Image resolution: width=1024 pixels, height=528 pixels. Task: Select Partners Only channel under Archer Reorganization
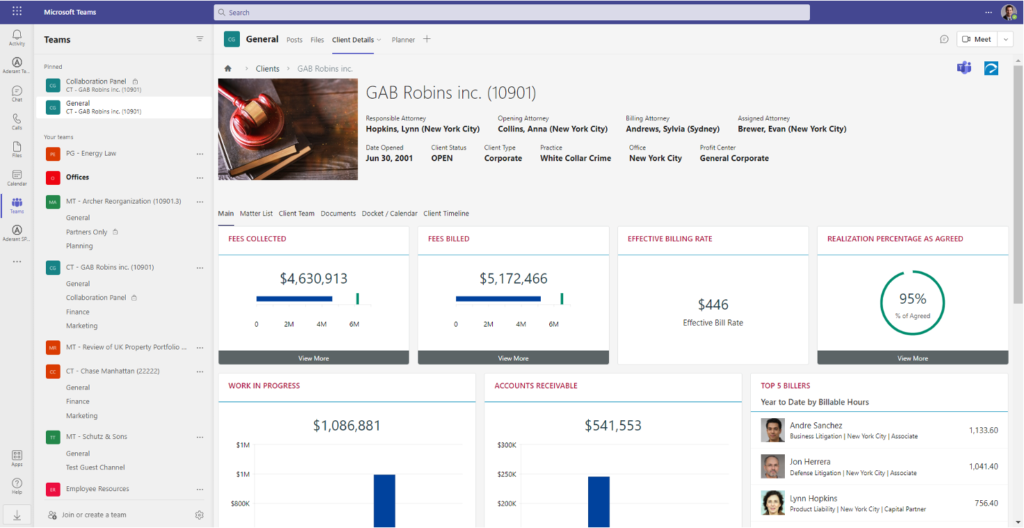[87, 232]
